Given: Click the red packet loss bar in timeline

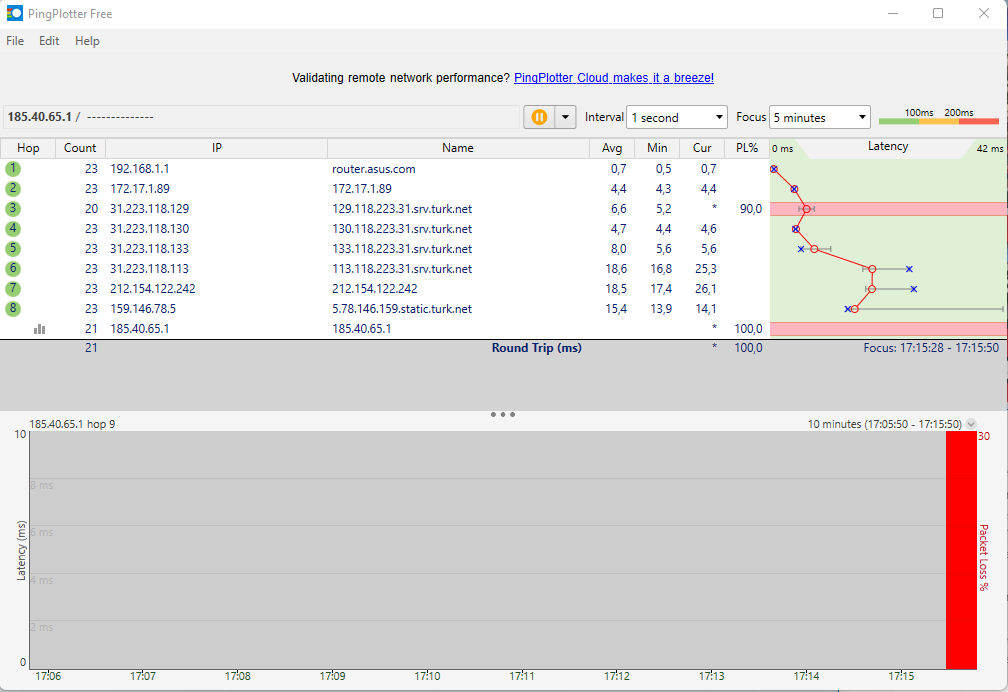Looking at the screenshot, I should 961,550.
